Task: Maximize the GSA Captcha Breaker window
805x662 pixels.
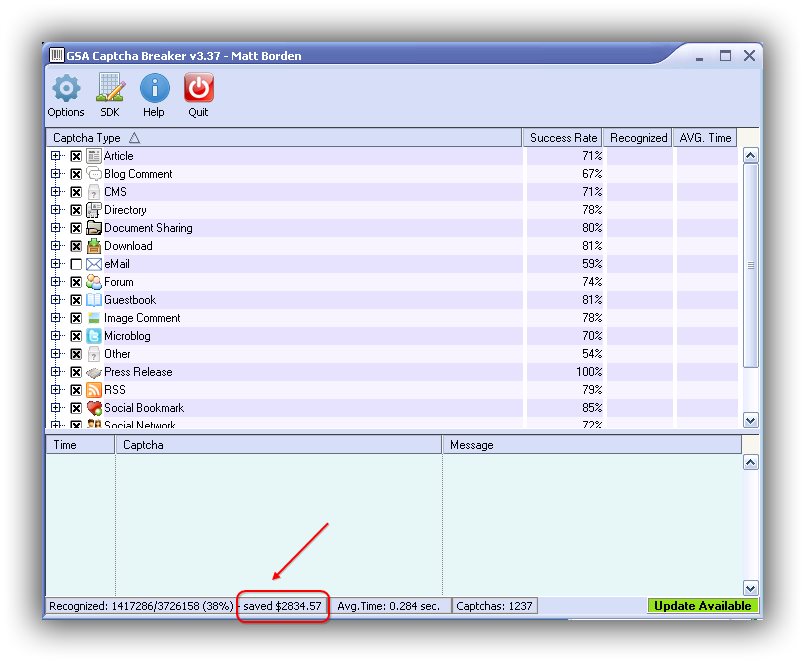Action: 725,55
